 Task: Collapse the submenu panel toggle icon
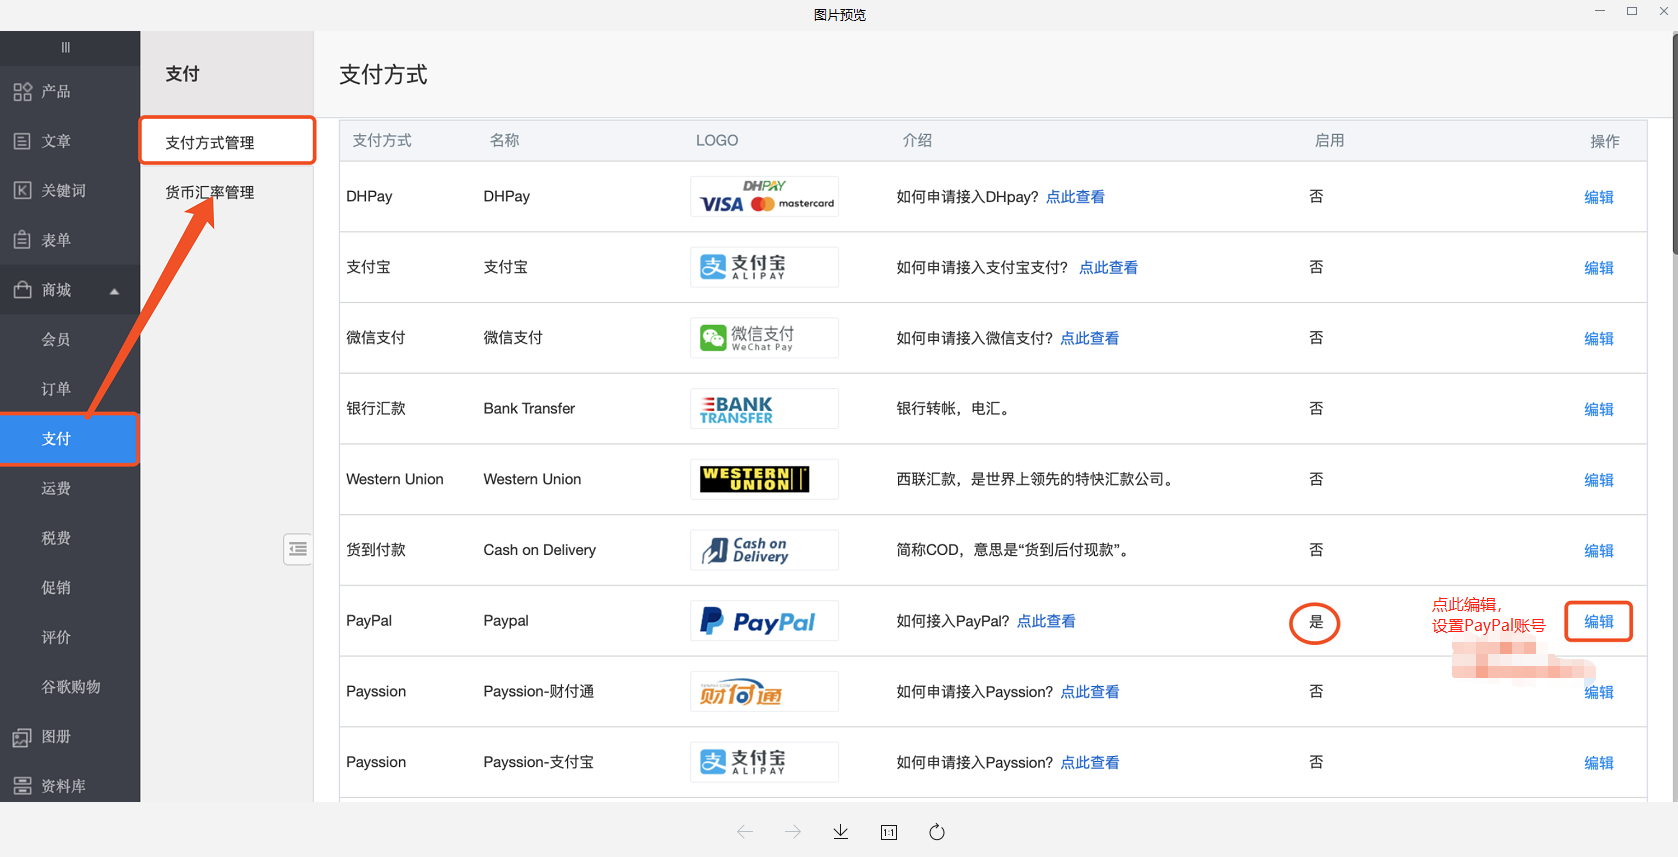[x=298, y=549]
